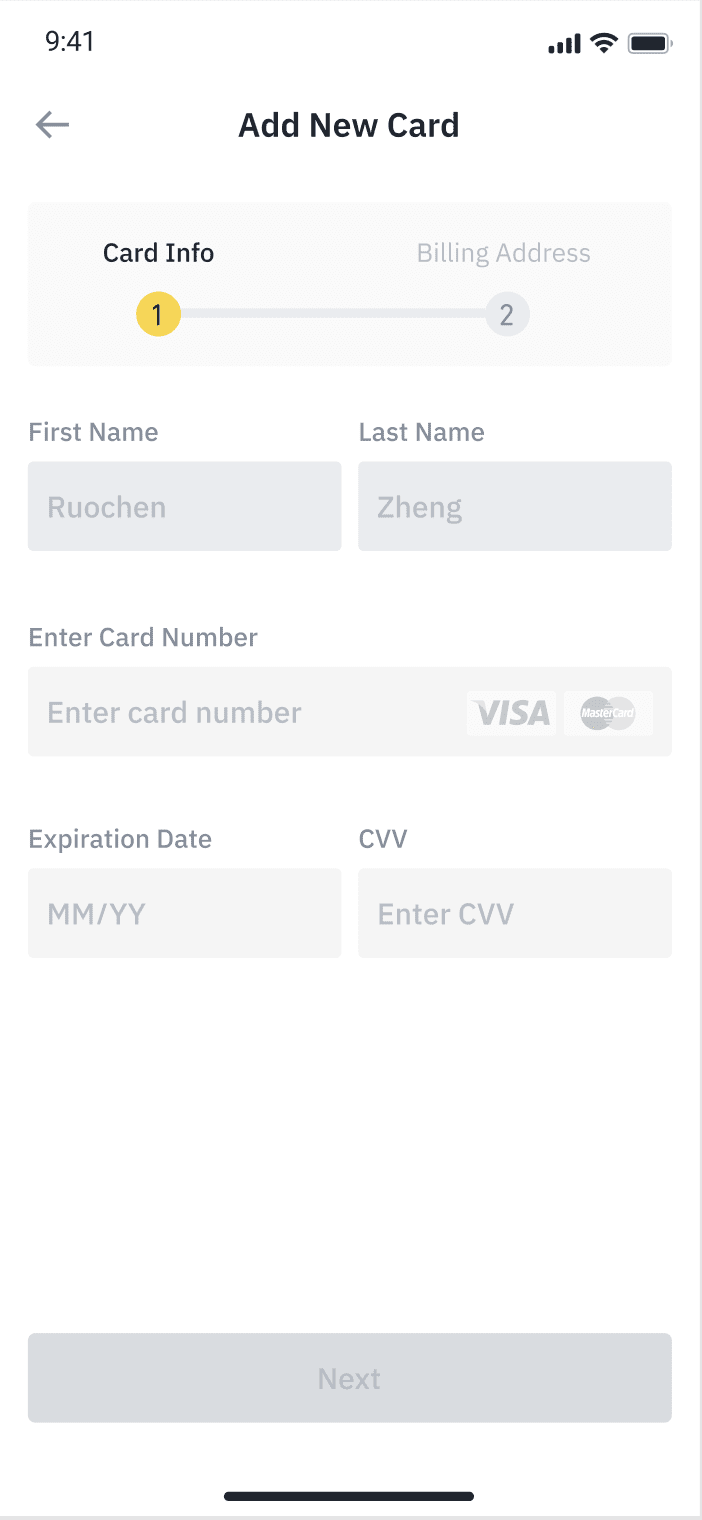Click the VISA card logo
The image size is (702, 1520).
point(511,713)
